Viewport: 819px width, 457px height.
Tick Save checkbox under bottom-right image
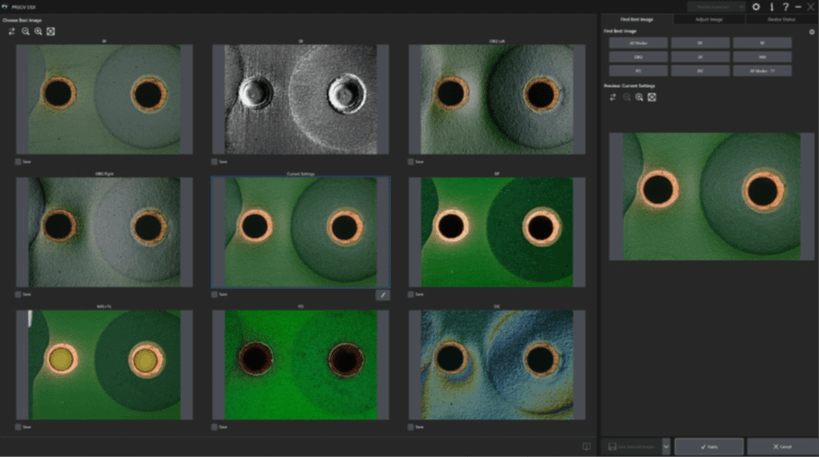(410, 427)
